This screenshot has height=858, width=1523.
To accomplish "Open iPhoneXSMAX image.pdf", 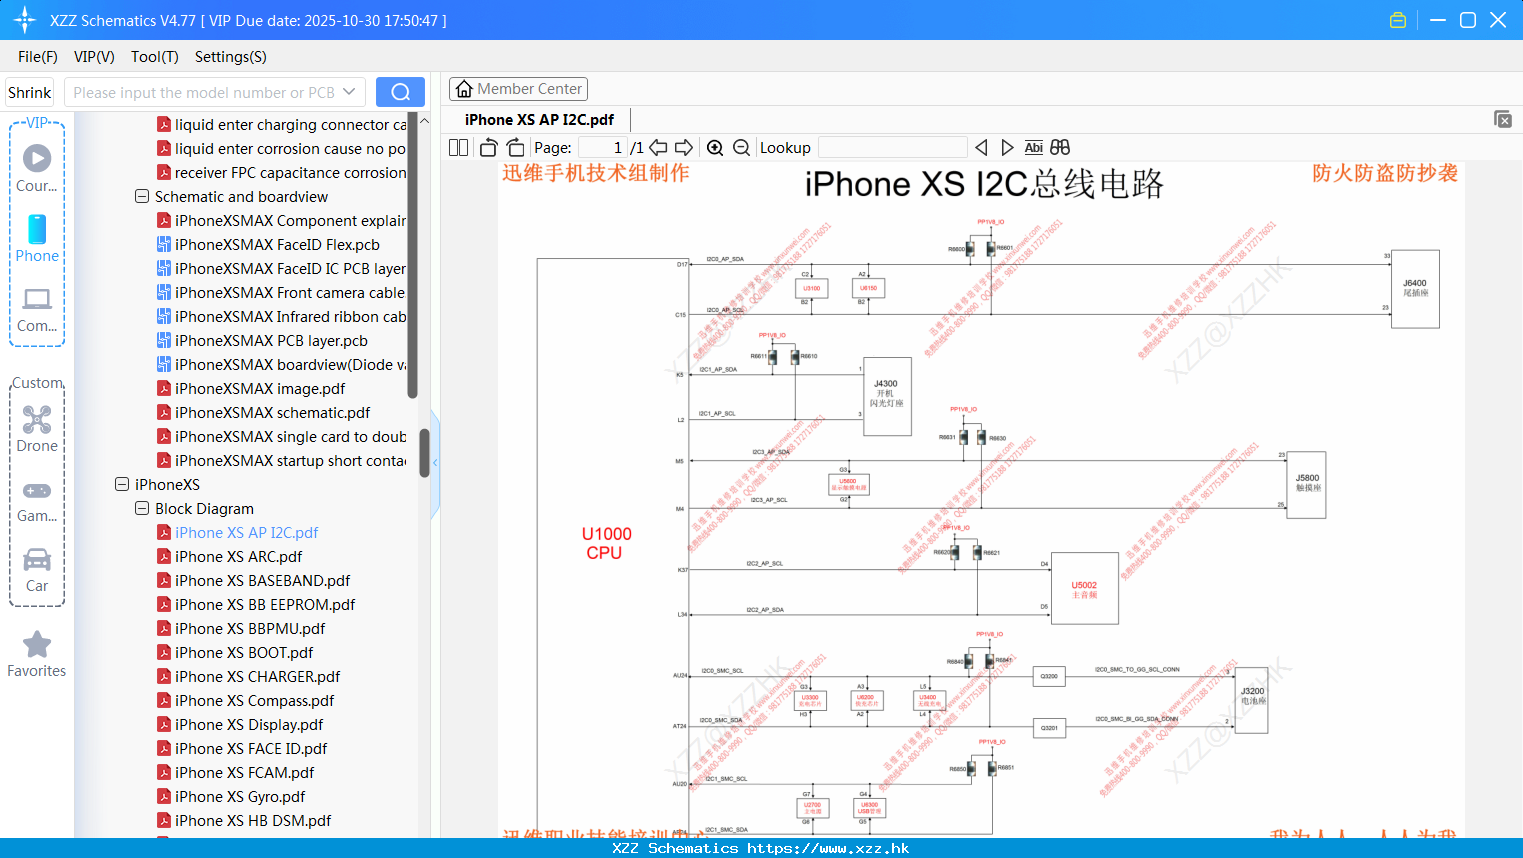I will (x=260, y=389).
